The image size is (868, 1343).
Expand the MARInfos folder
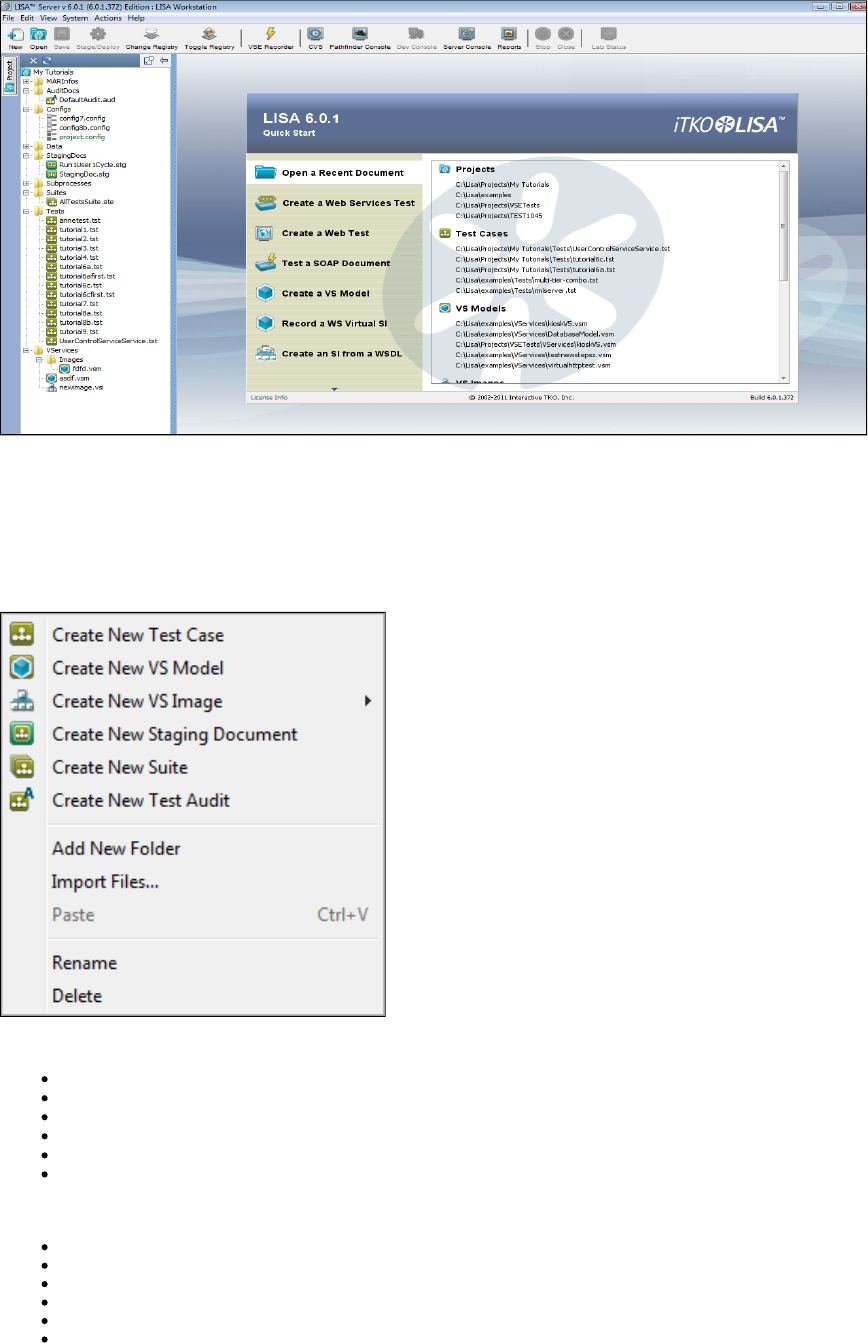point(25,81)
